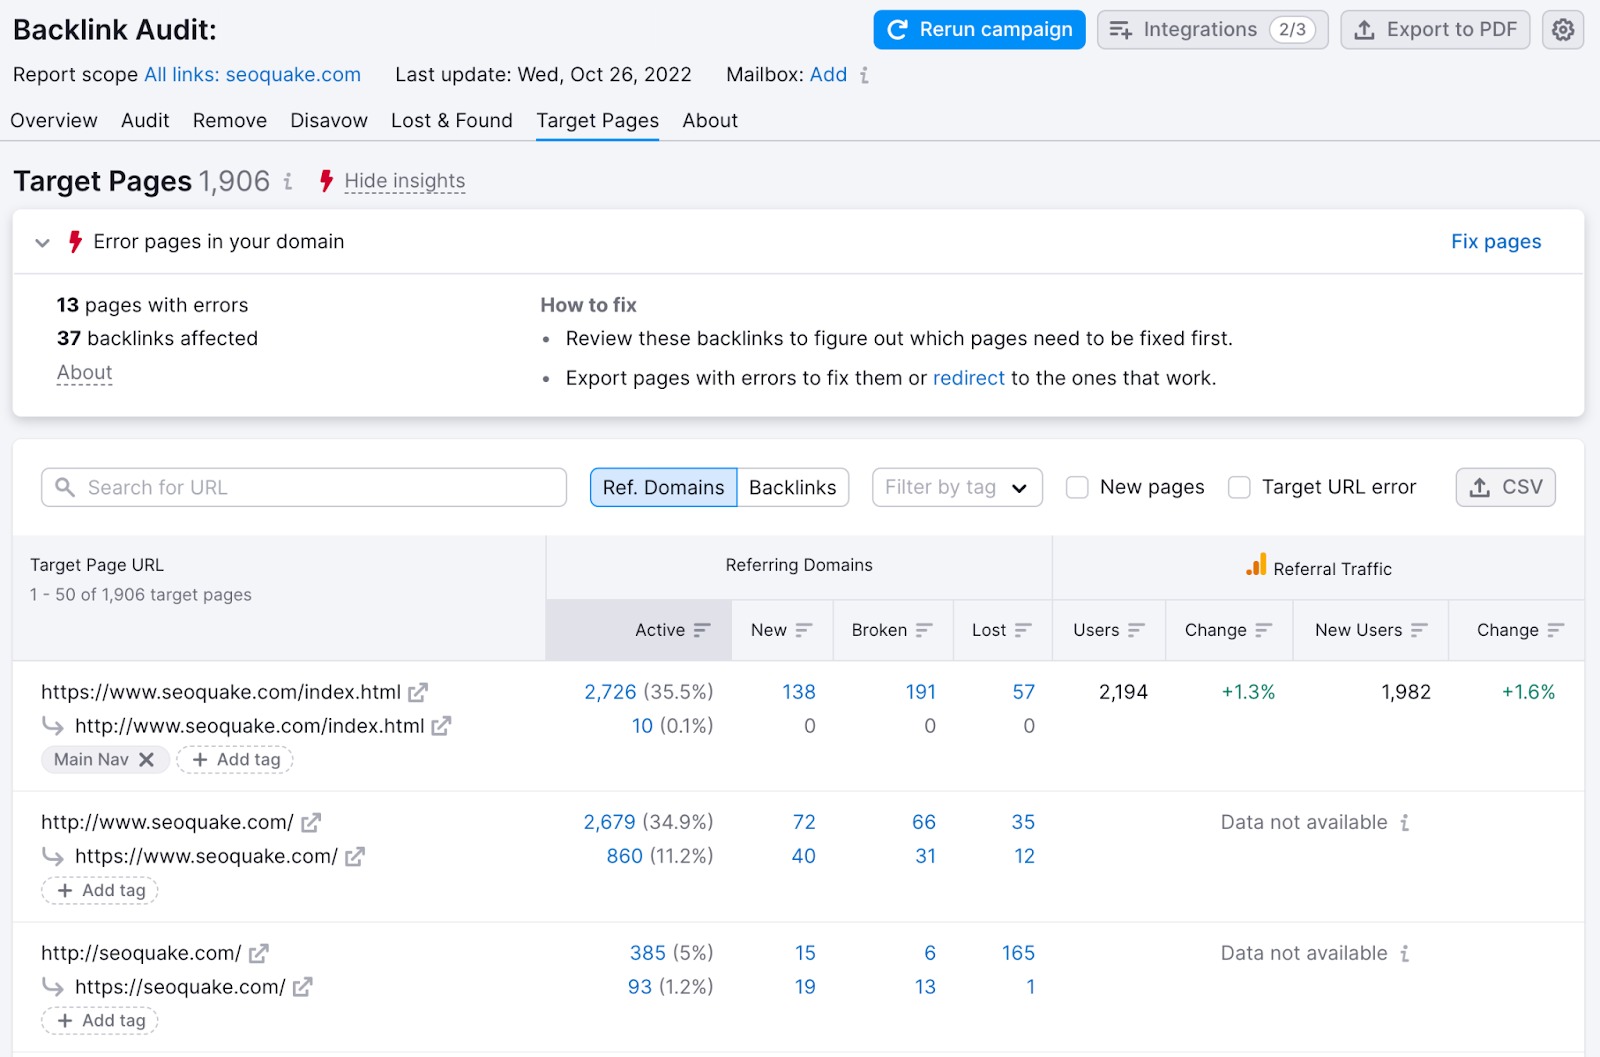This screenshot has height=1057, width=1600.
Task: Open the Filter by tag dropdown
Action: click(x=955, y=487)
